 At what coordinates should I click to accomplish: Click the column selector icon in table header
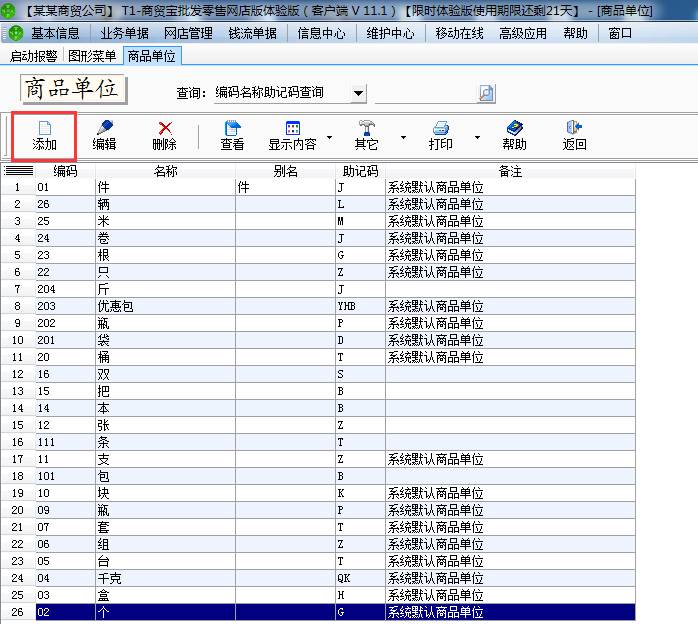(x=18, y=171)
